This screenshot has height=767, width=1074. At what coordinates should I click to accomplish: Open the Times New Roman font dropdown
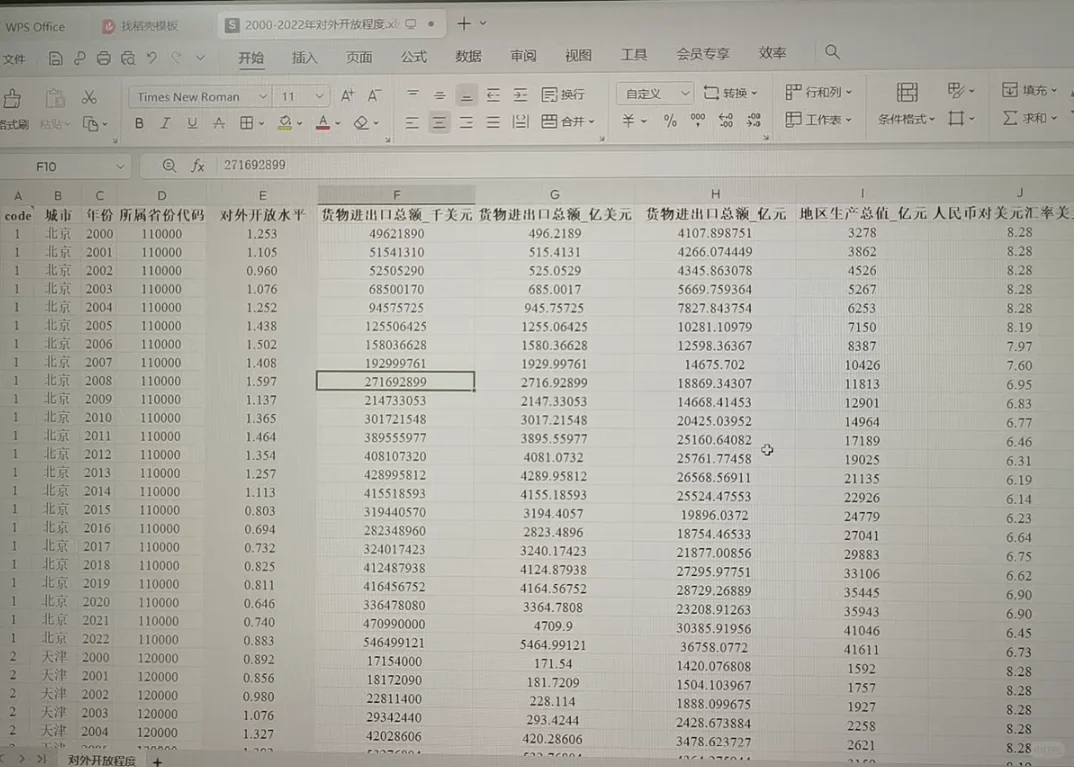click(x=262, y=97)
